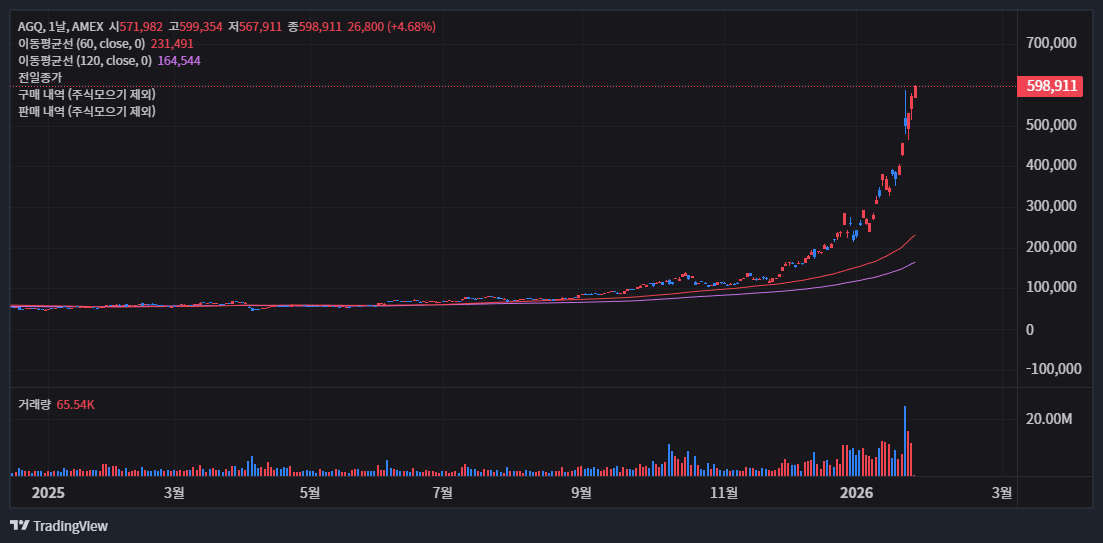Viewport: 1103px width, 543px height.
Task: Click the -100,000 price axis label
Action: coord(1053,368)
